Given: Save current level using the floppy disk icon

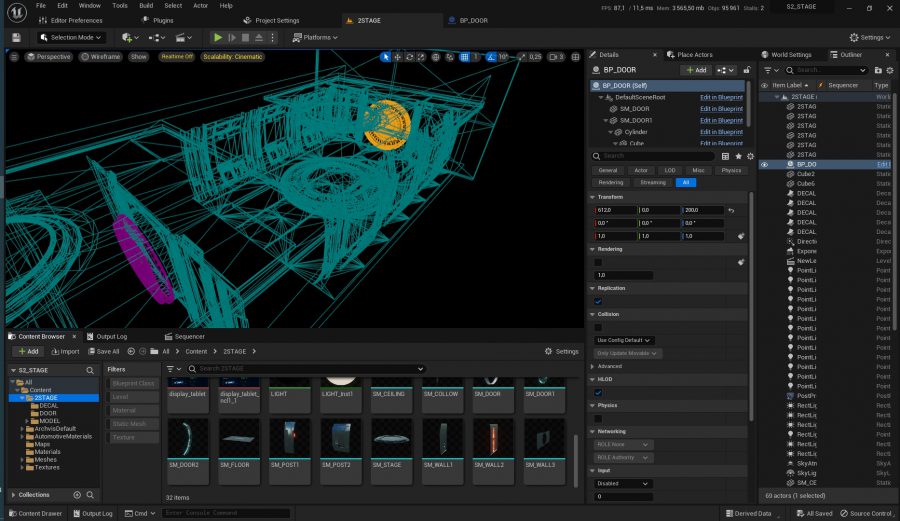Looking at the screenshot, I should point(16,37).
